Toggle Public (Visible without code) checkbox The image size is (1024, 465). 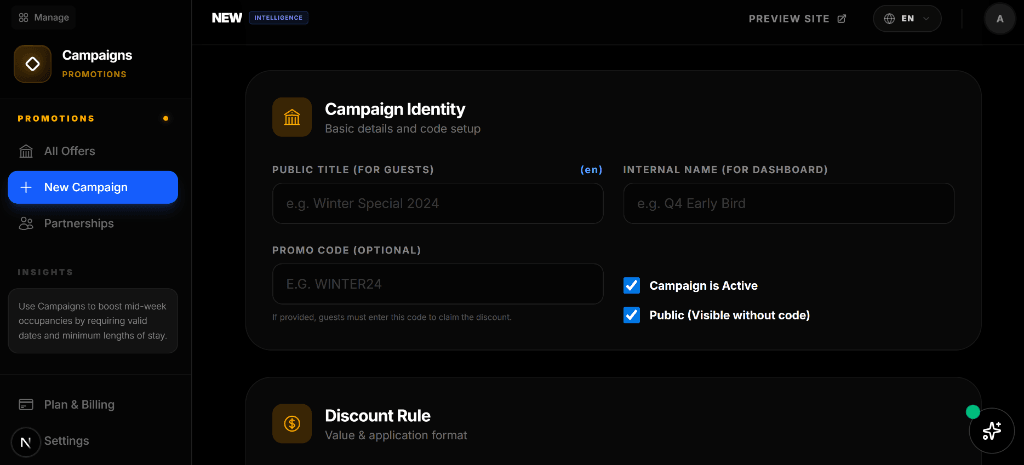(x=632, y=315)
